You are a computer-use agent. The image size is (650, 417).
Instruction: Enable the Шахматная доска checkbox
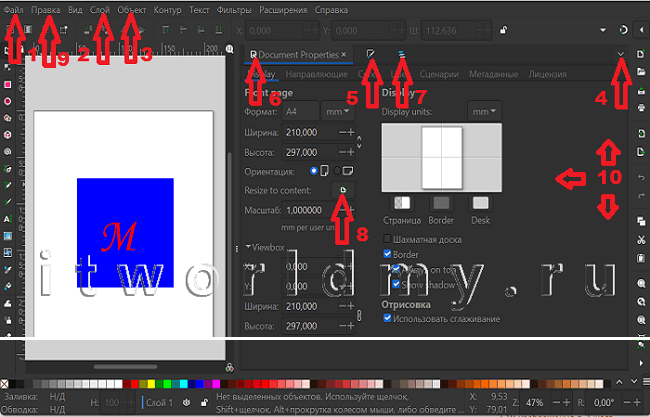pyautogui.click(x=387, y=239)
